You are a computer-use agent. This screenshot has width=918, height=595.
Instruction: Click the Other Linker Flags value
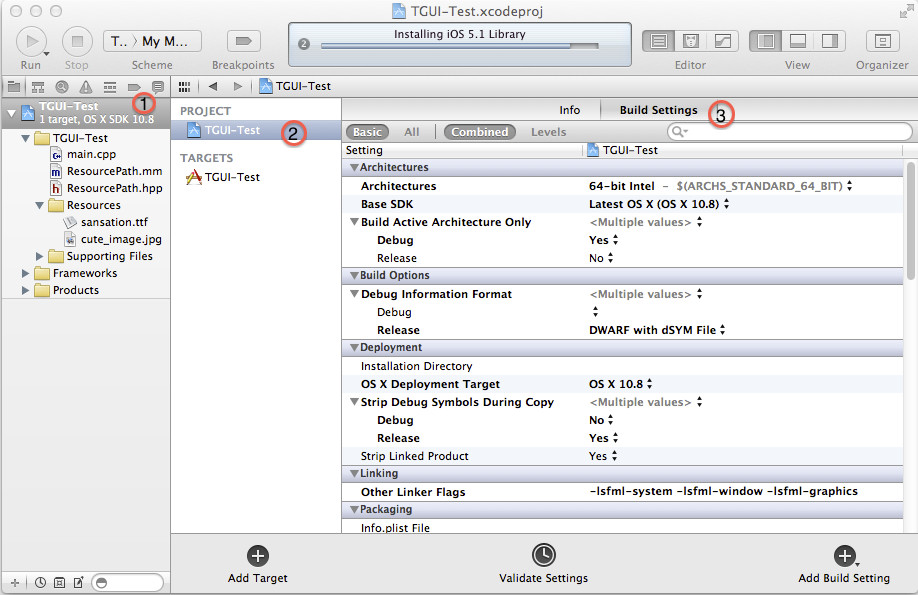click(x=724, y=492)
